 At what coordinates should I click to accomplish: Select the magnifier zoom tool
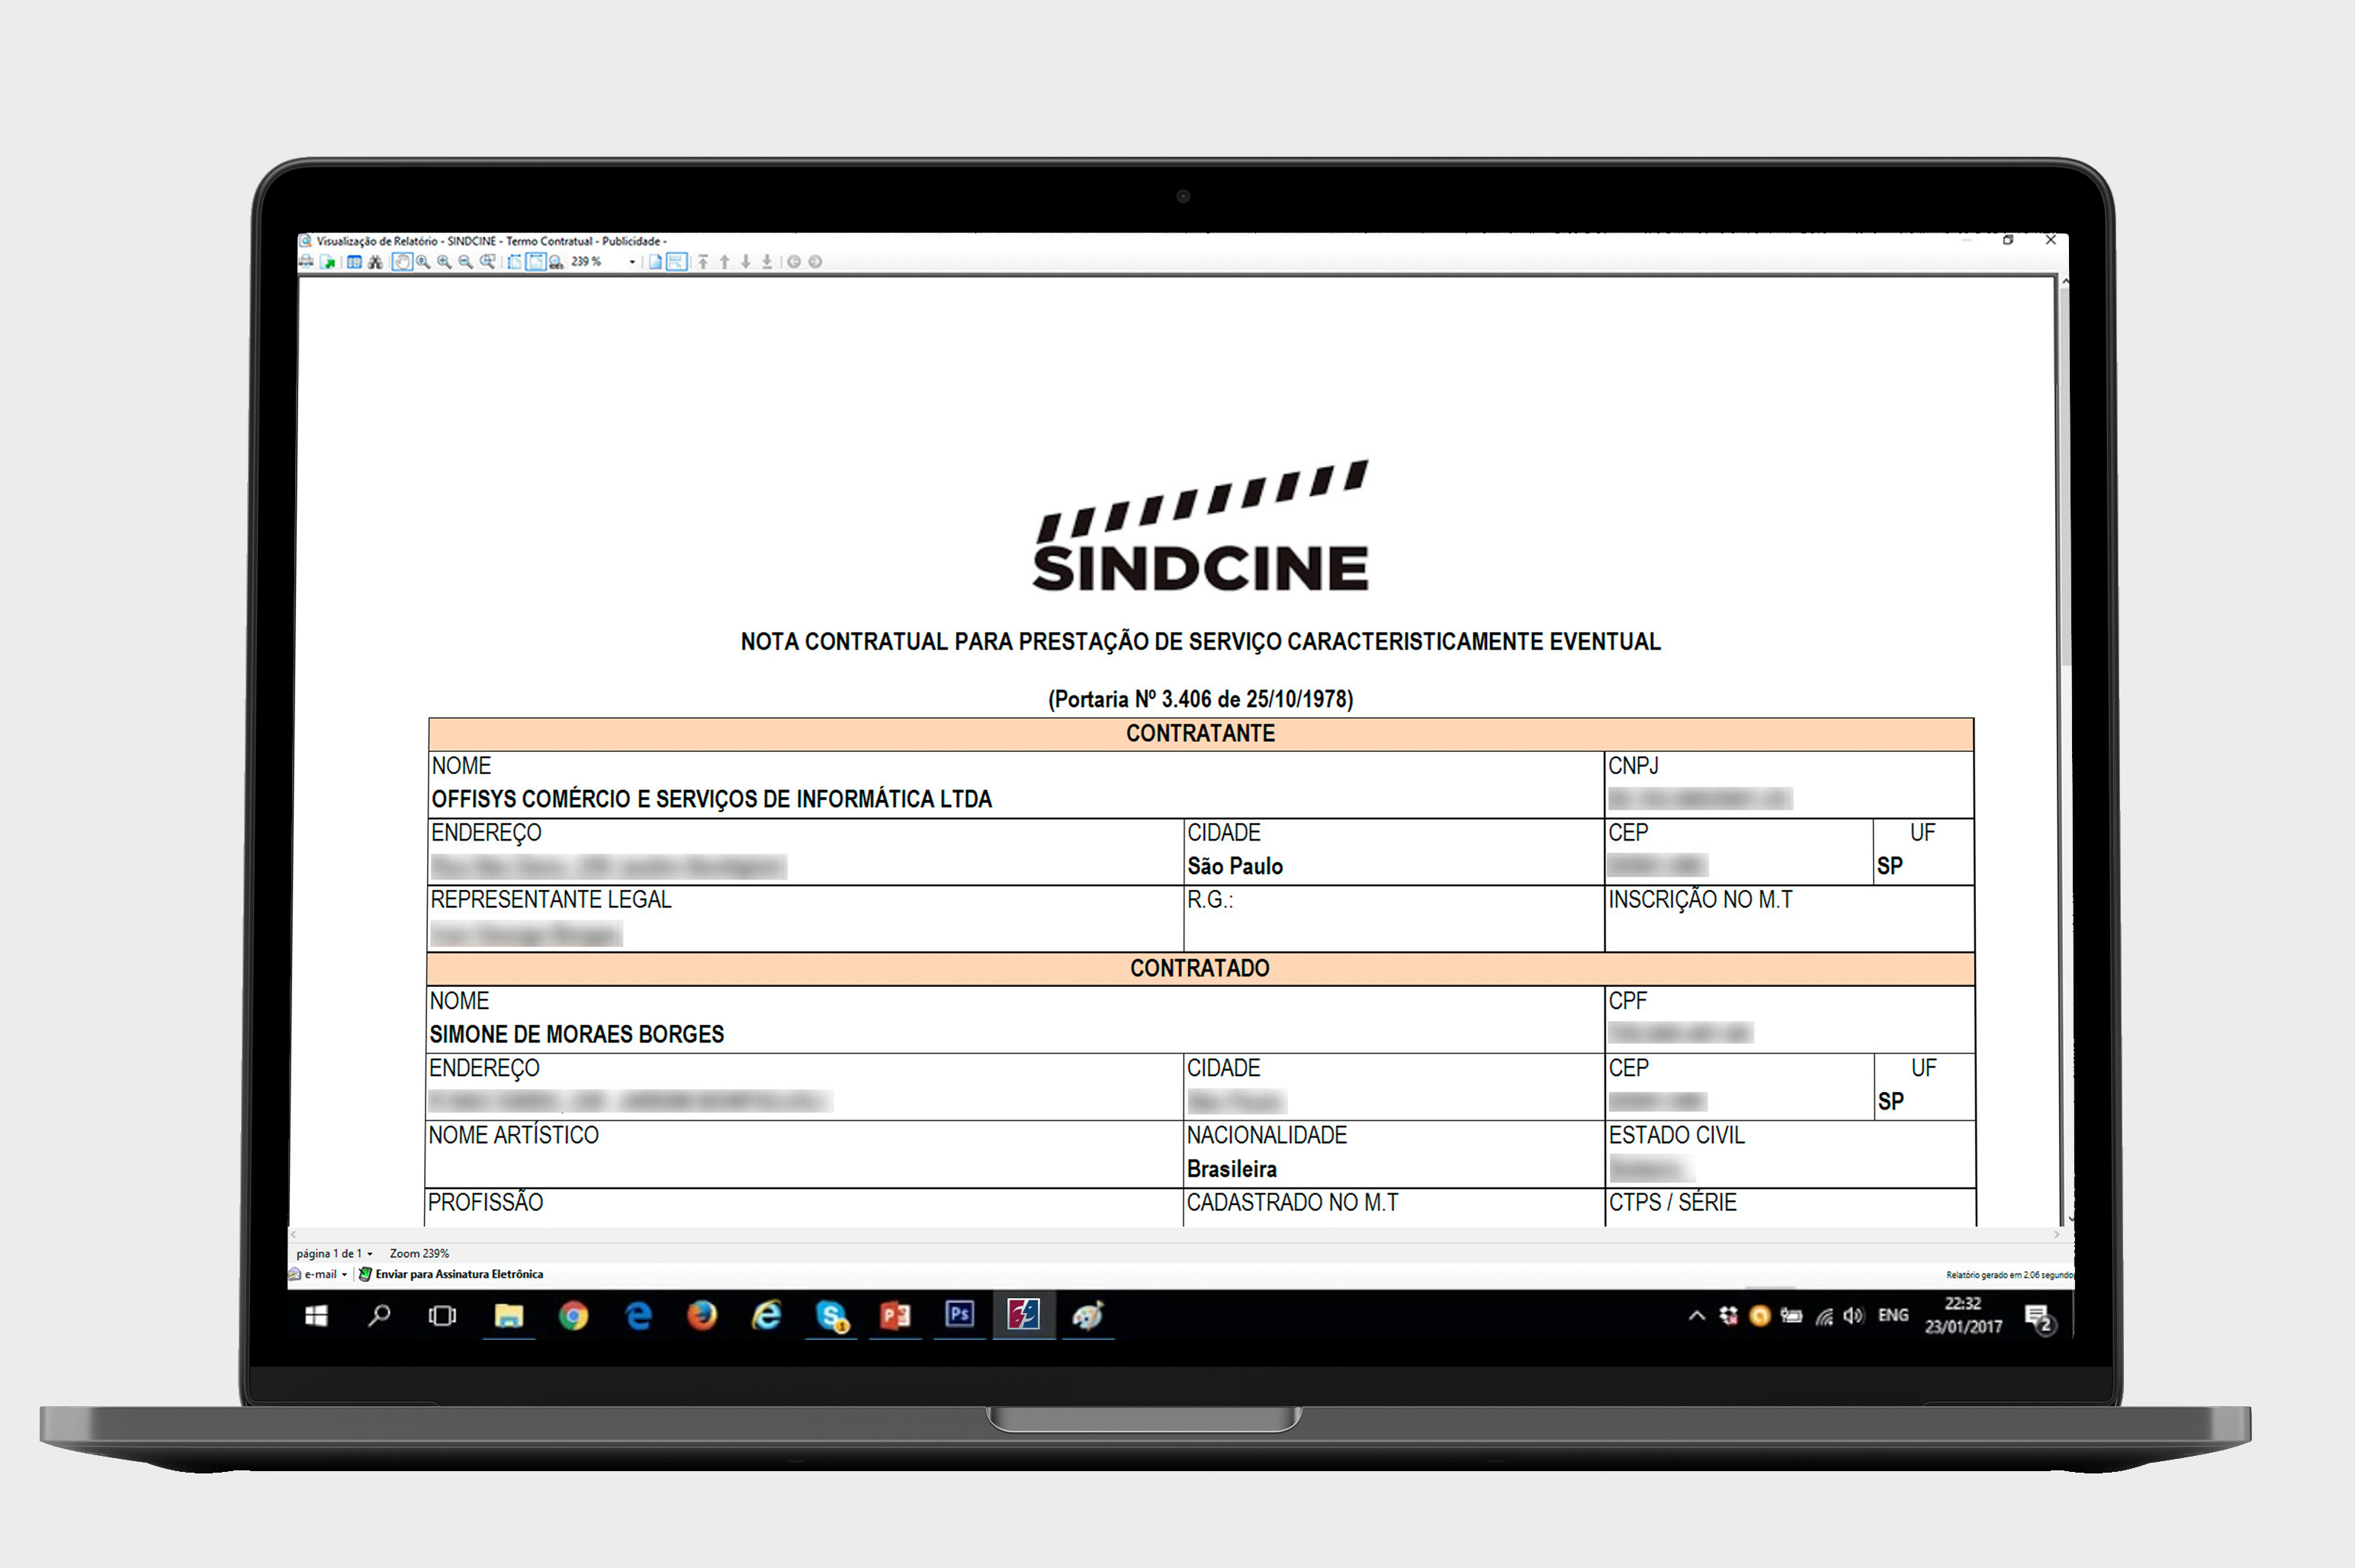pyautogui.click(x=423, y=262)
